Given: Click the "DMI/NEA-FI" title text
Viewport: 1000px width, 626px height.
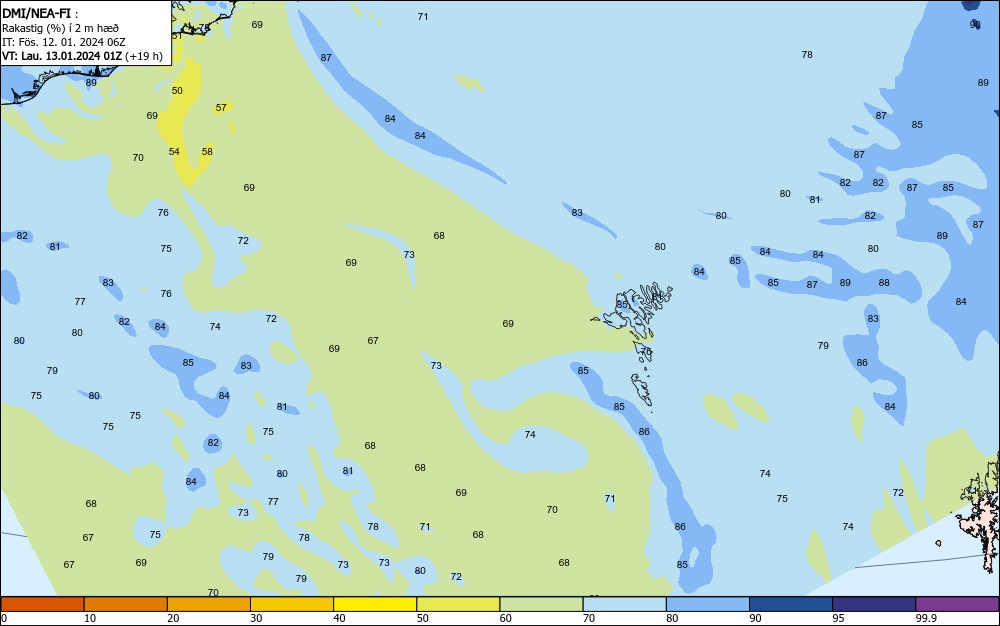Looking at the screenshot, I should pos(36,13).
